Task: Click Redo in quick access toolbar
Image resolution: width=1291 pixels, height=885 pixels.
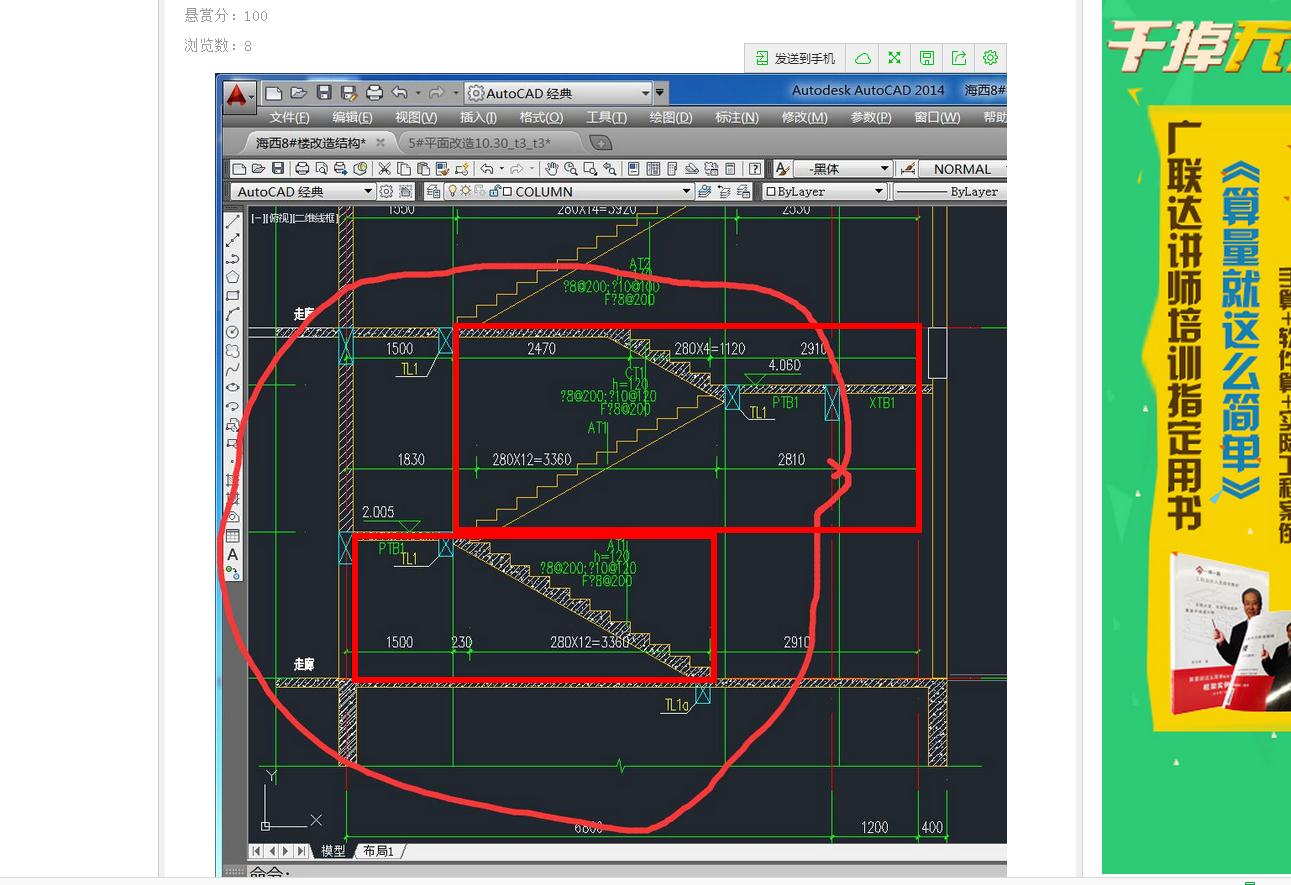Action: [x=436, y=93]
